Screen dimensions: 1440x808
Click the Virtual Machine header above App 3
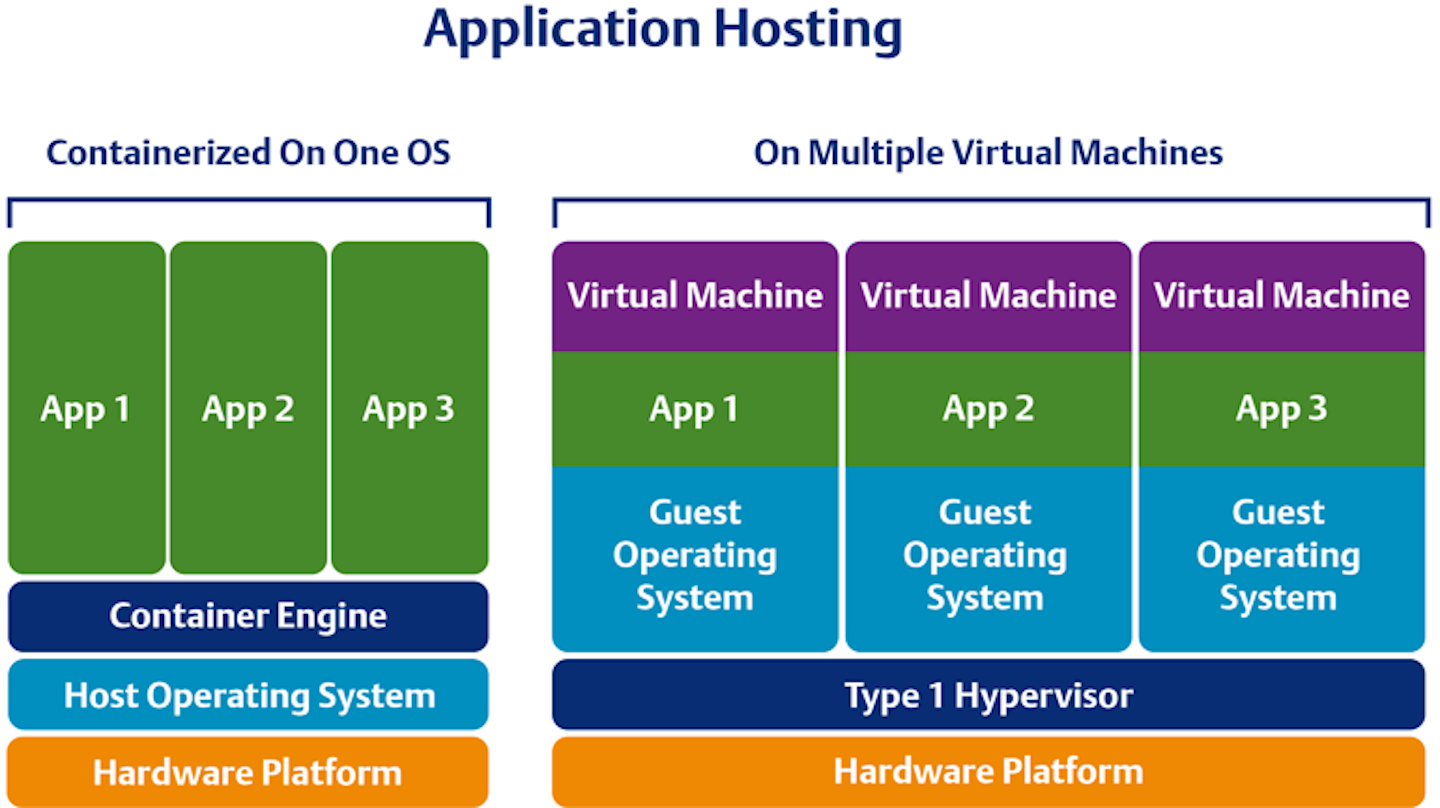1281,296
